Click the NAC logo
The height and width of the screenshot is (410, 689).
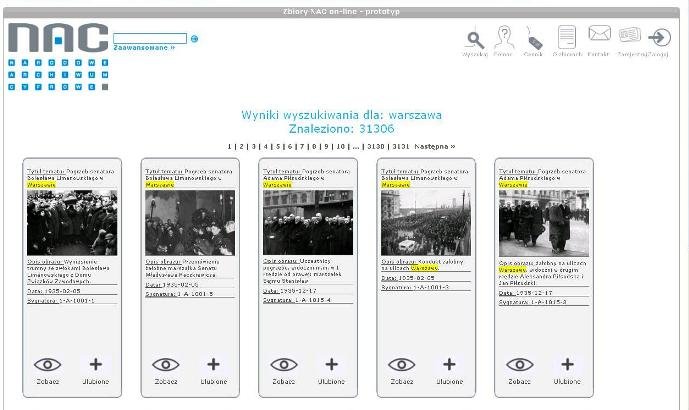coord(58,40)
